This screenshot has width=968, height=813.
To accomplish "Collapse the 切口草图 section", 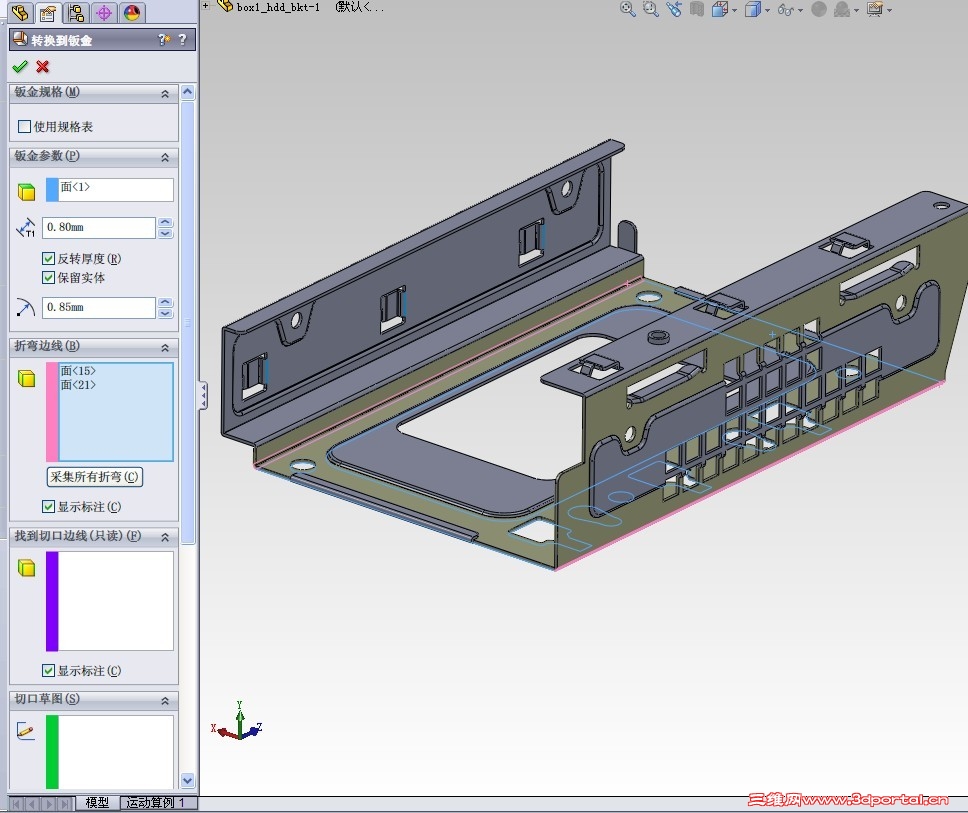I will click(165, 701).
